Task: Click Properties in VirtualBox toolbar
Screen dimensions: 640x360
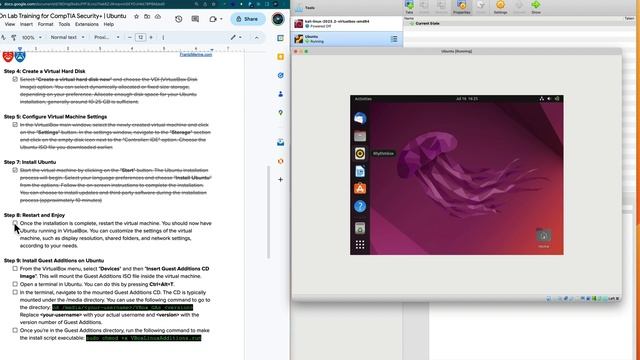Action: tap(462, 7)
